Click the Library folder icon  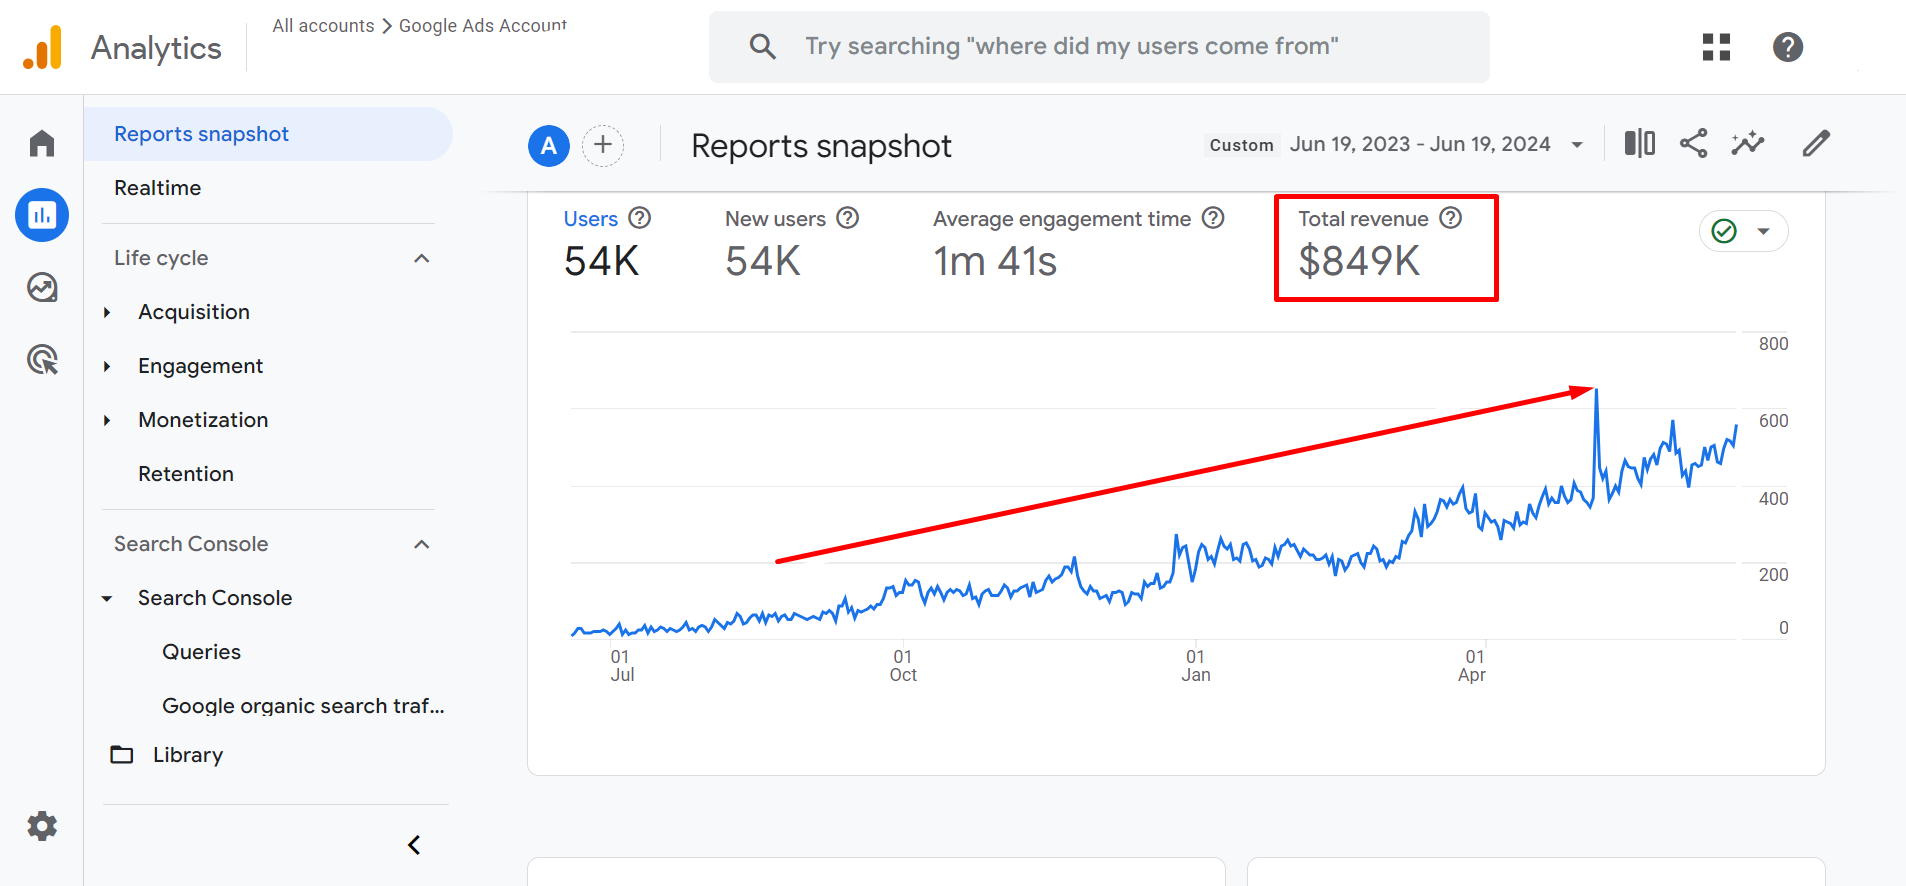tap(122, 754)
